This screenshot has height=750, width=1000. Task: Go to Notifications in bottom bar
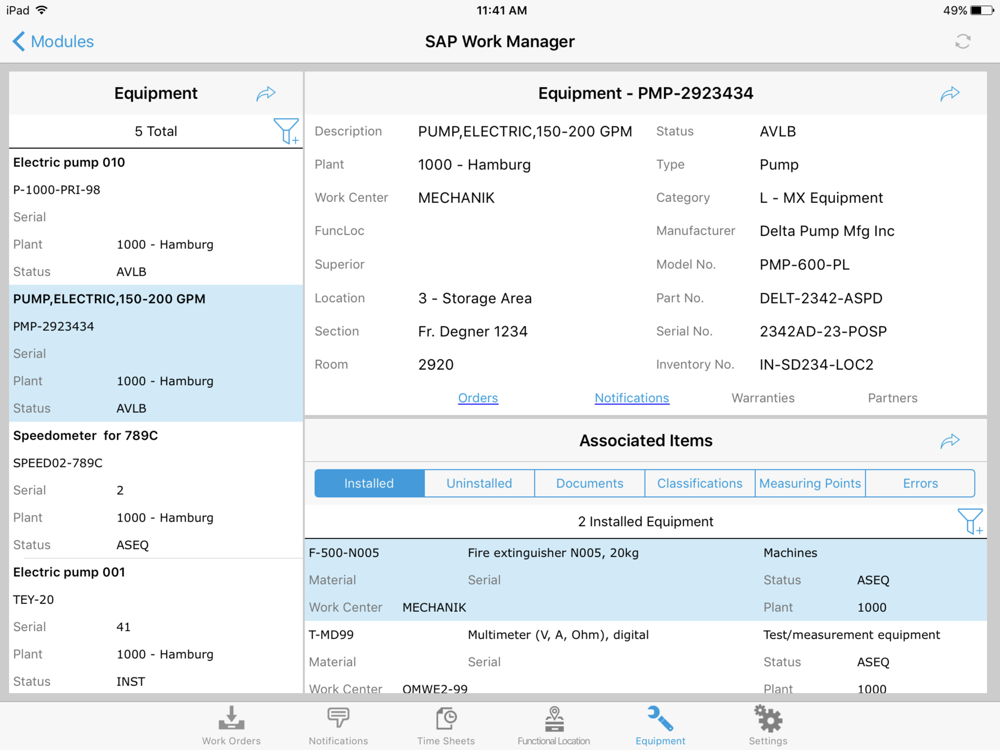point(338,725)
